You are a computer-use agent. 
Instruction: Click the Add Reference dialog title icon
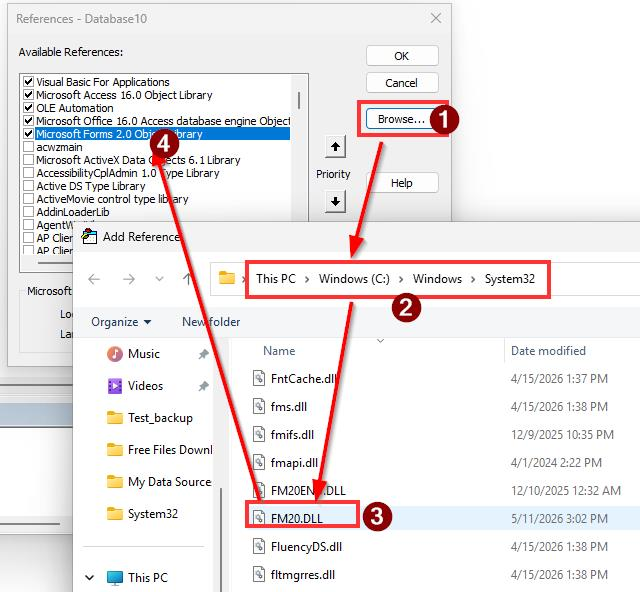click(x=89, y=236)
